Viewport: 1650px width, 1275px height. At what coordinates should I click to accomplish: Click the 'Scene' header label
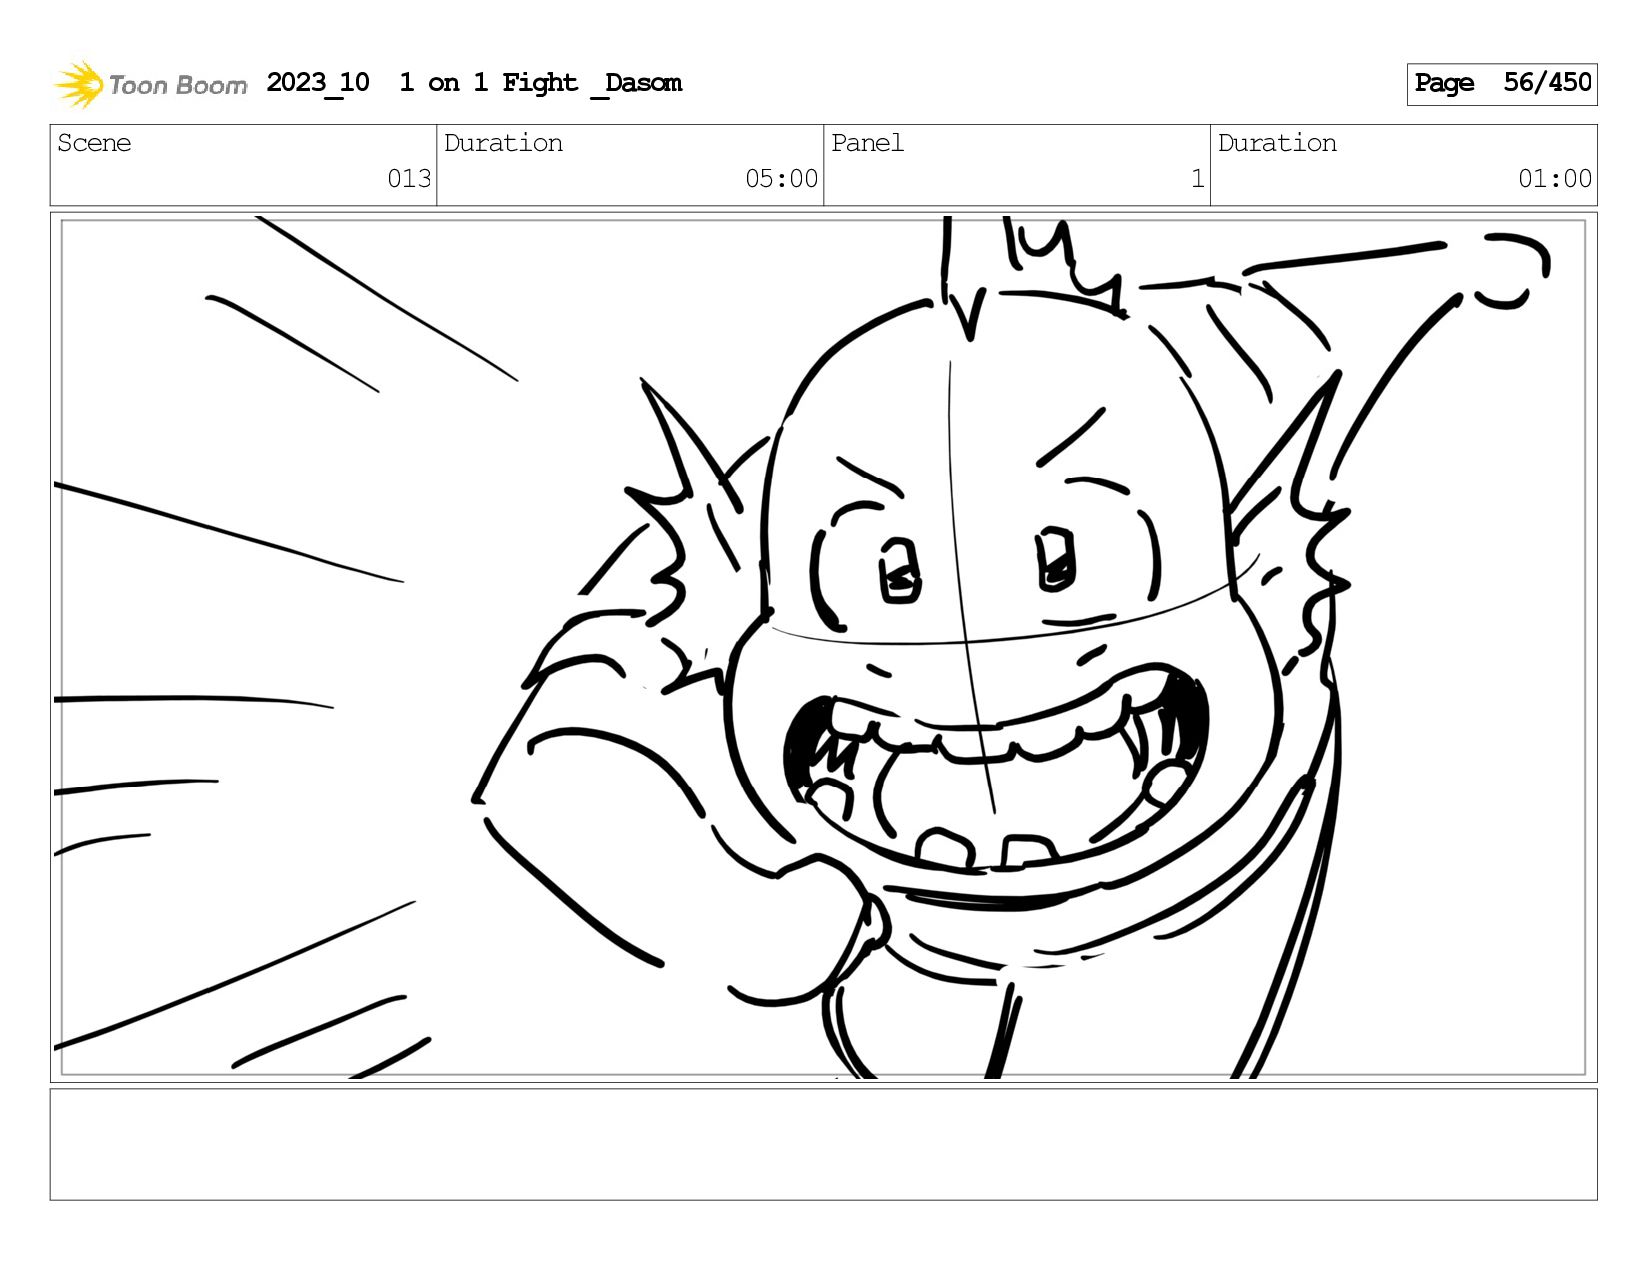point(94,143)
